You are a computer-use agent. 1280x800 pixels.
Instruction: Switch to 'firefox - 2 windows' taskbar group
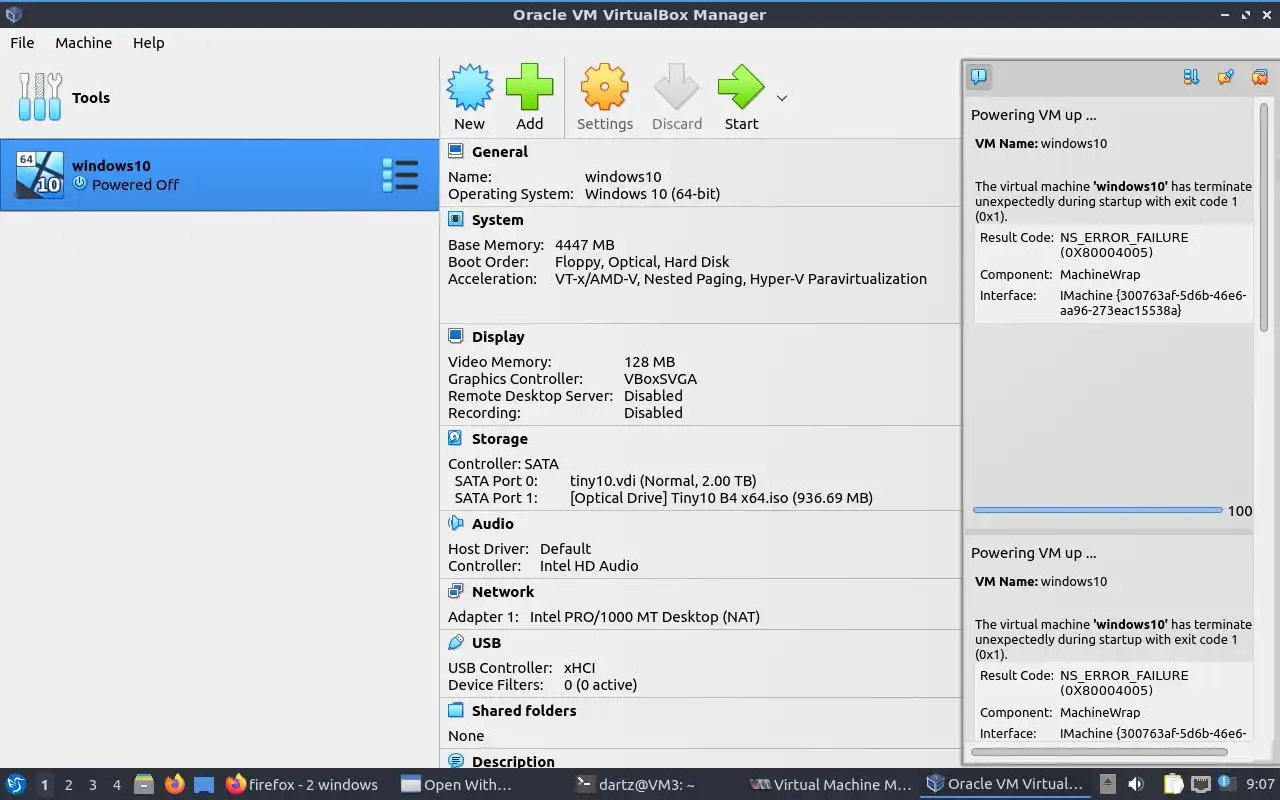(x=302, y=785)
